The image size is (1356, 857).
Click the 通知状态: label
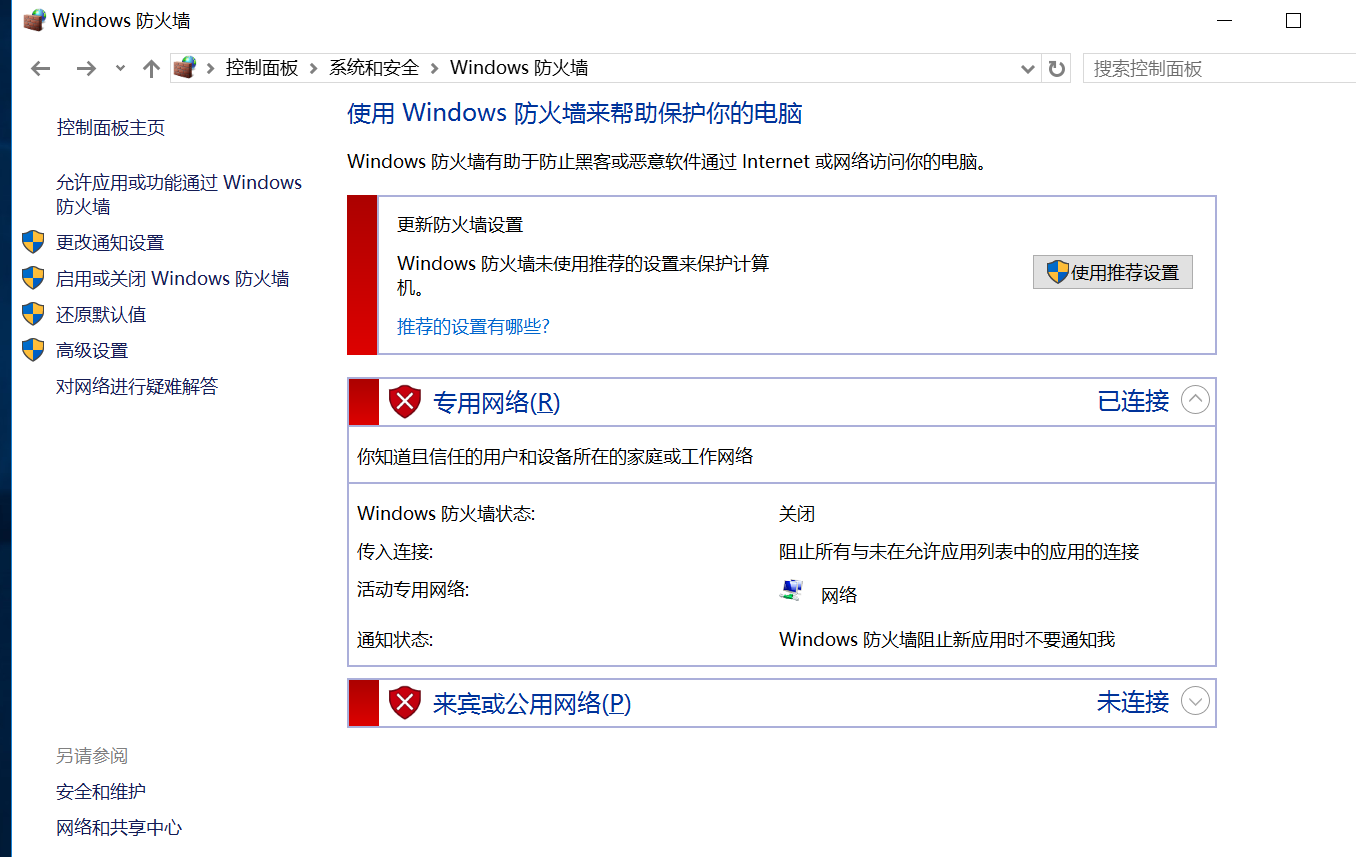pyautogui.click(x=395, y=639)
